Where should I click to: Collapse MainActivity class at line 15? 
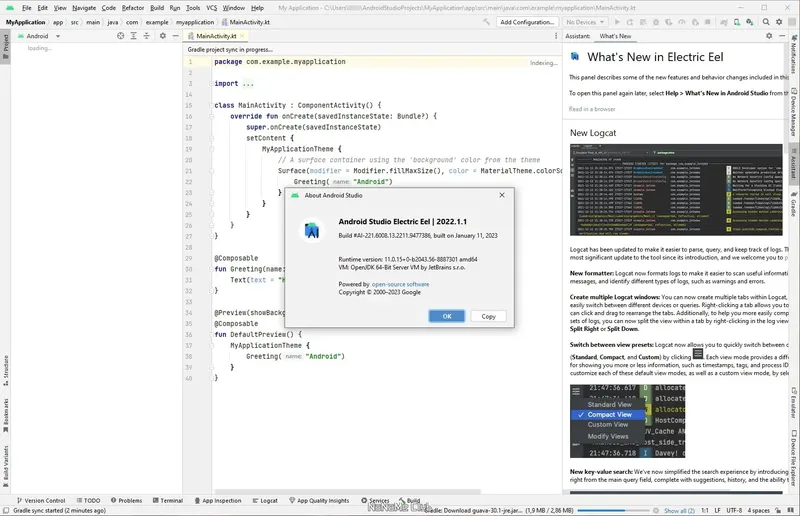coord(211,105)
